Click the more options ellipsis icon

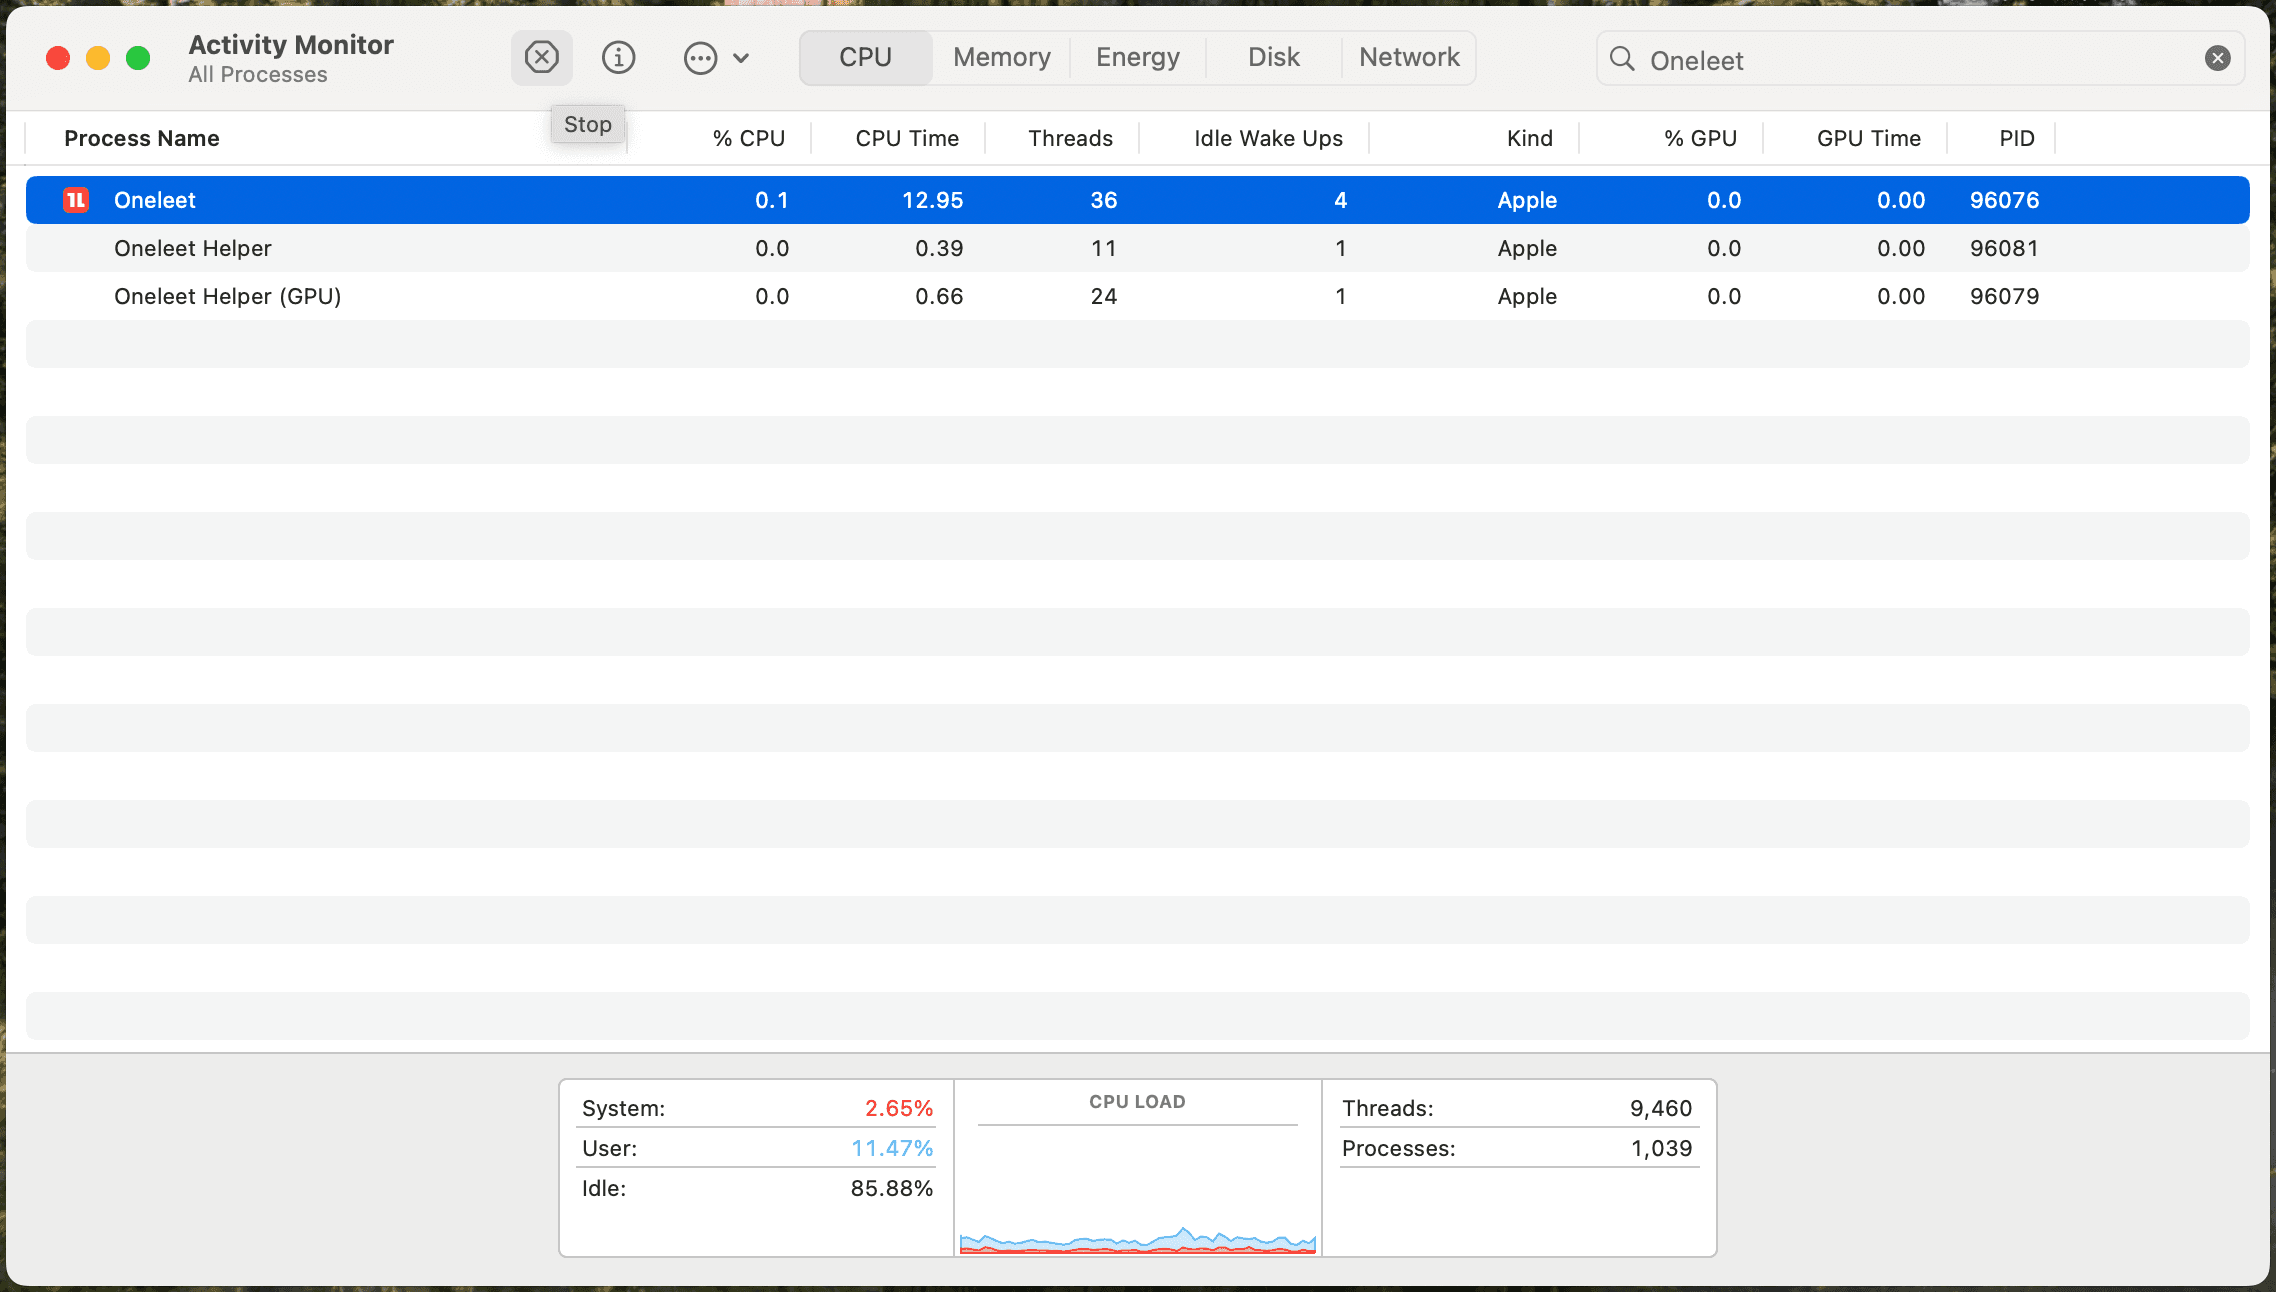[700, 57]
